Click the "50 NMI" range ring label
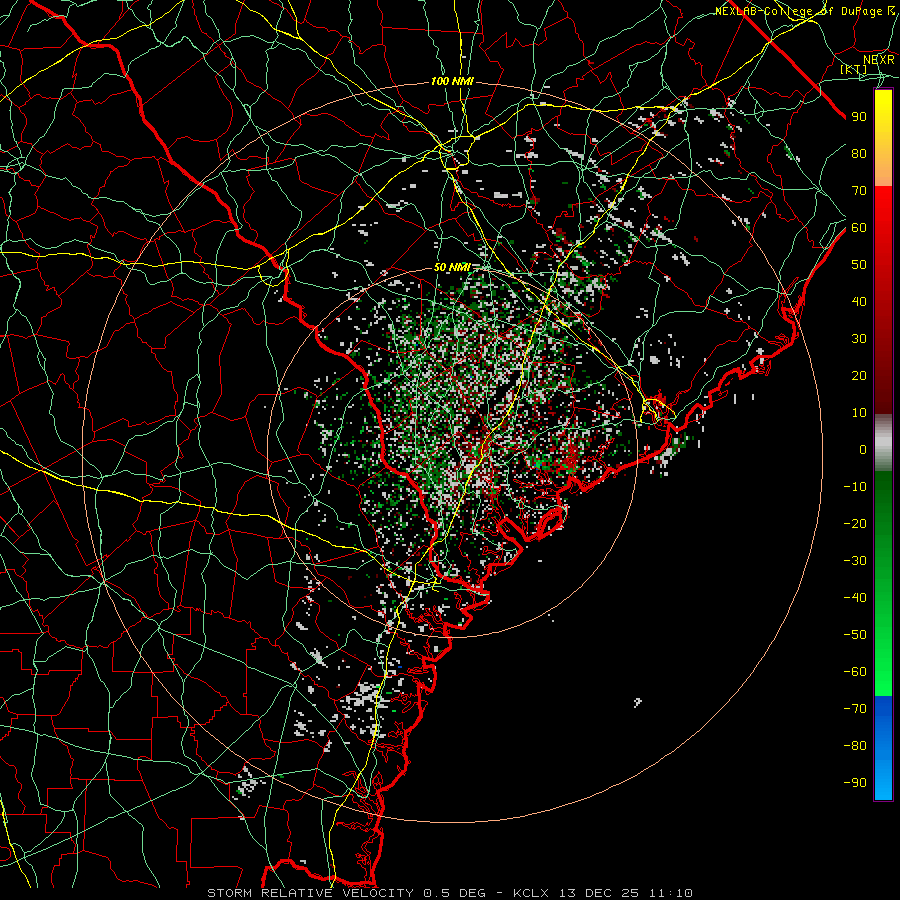Image resolution: width=900 pixels, height=900 pixels. click(452, 267)
